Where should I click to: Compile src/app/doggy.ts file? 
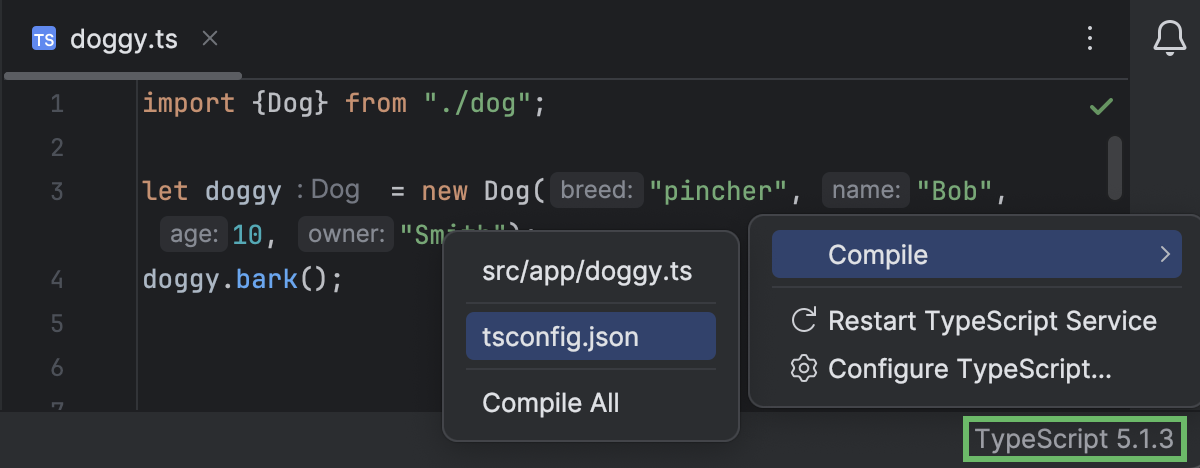587,271
